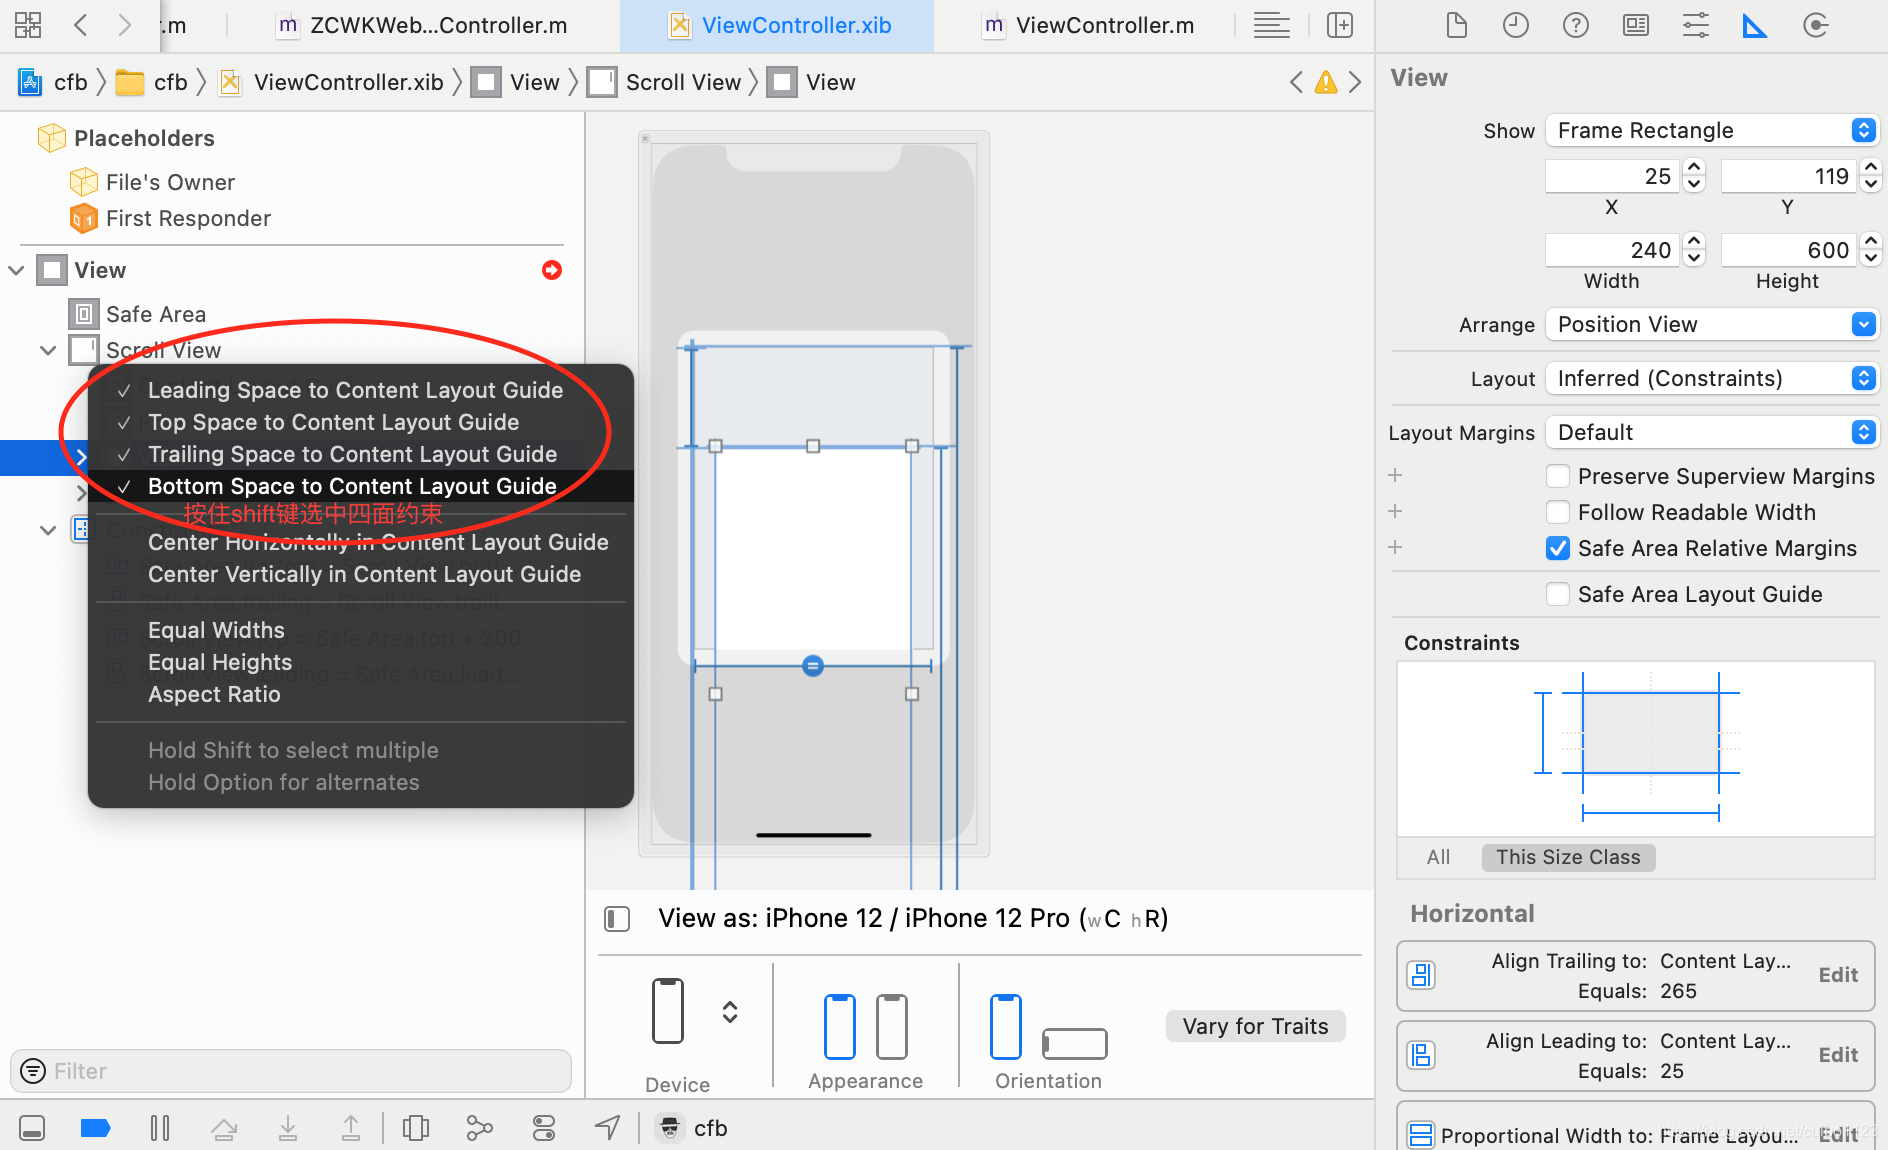Click the step out debug icon
The width and height of the screenshot is (1888, 1150).
pyautogui.click(x=351, y=1128)
